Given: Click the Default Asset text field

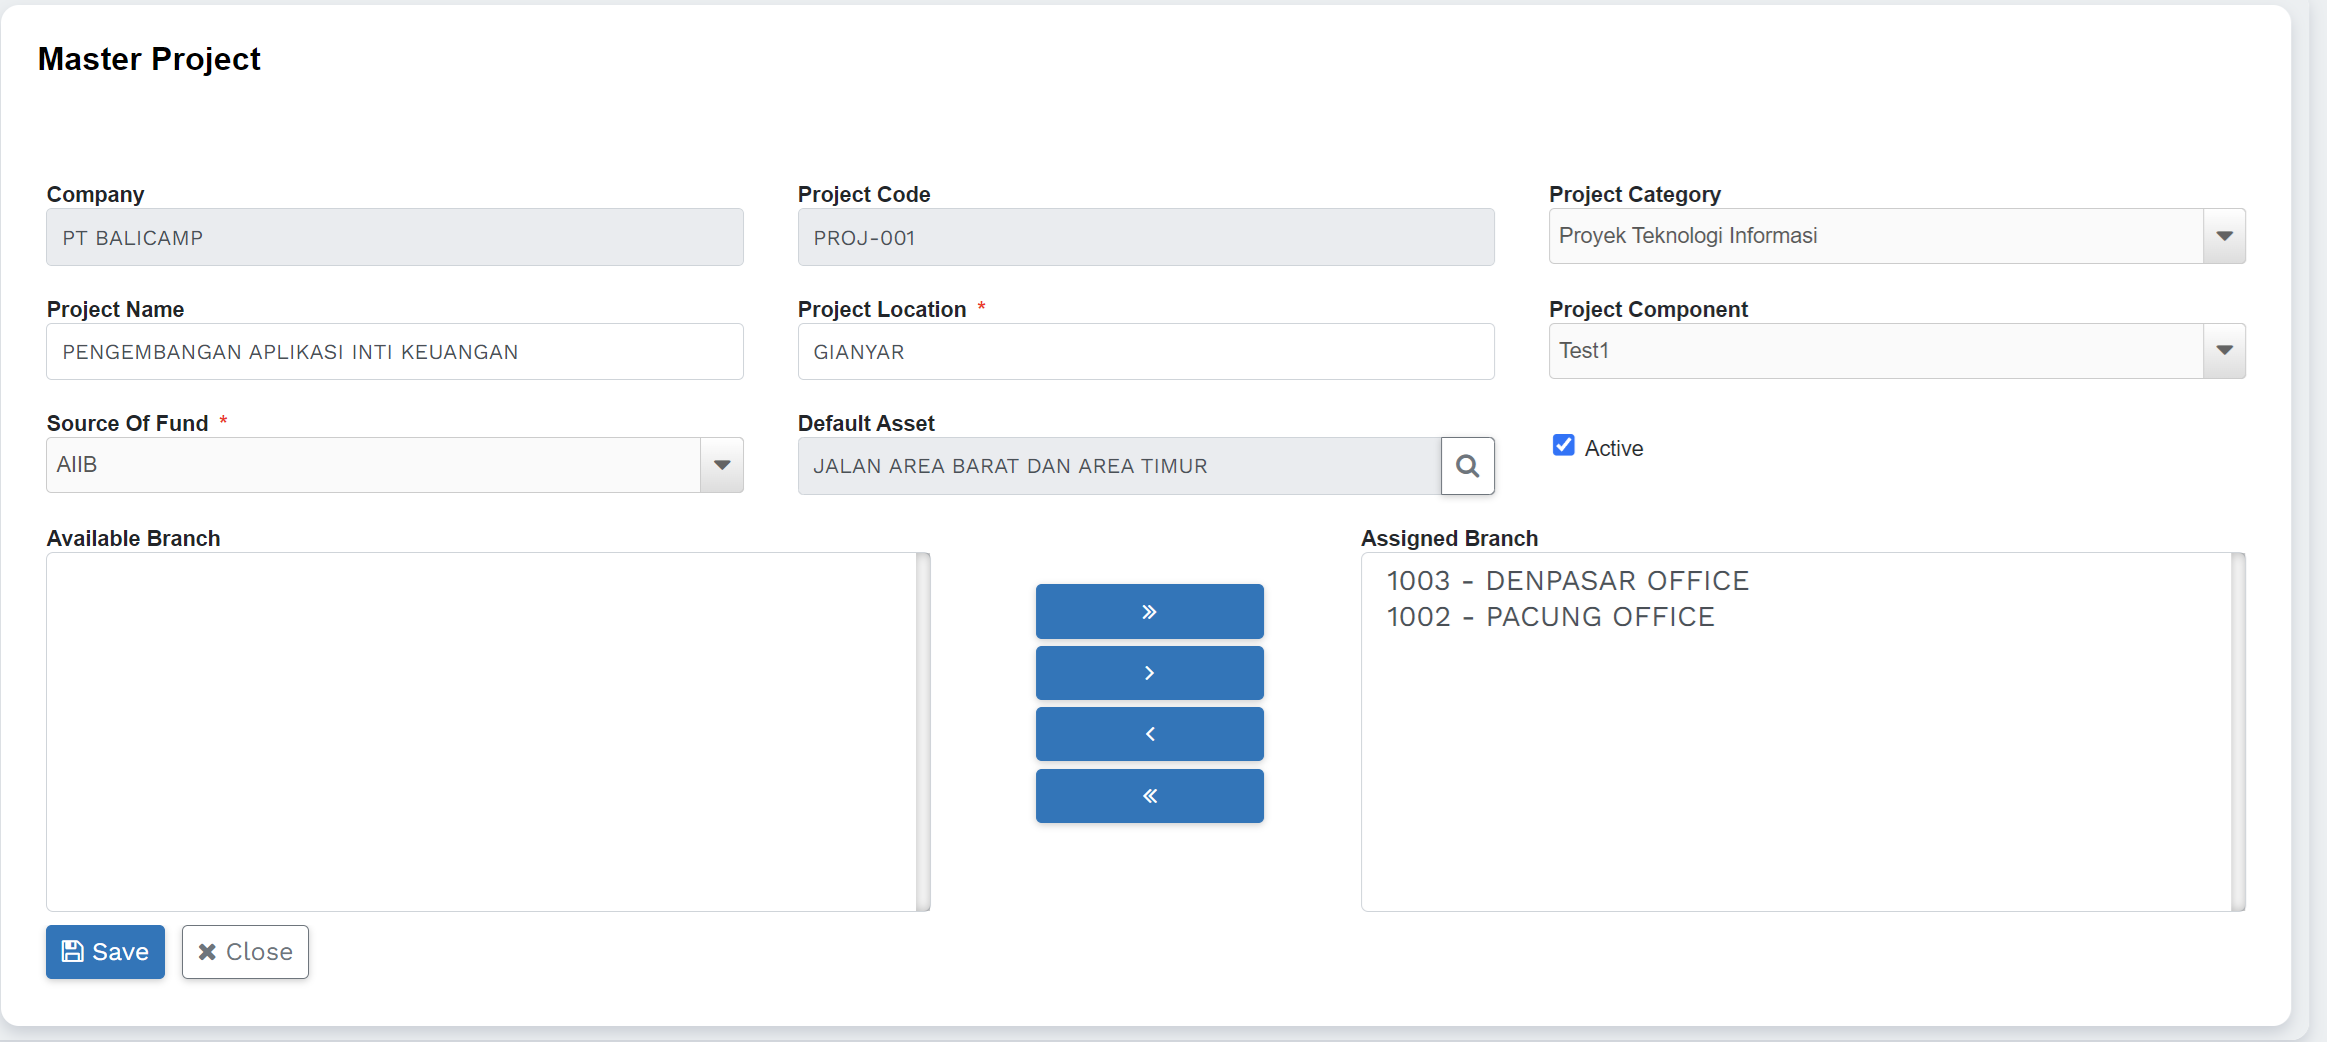Looking at the screenshot, I should click(x=1118, y=466).
